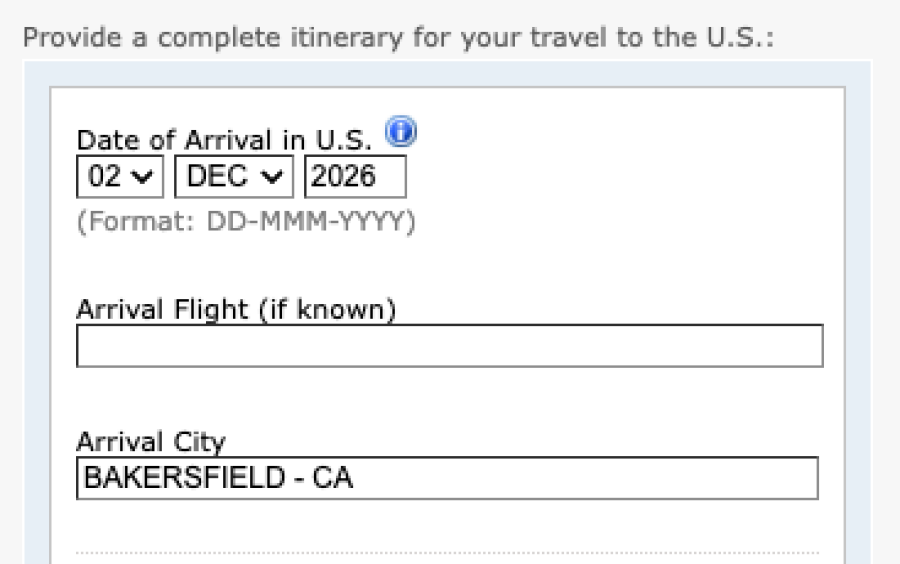Click the chevron arrow of the day selector
This screenshot has height=564, width=900.
tap(144, 178)
